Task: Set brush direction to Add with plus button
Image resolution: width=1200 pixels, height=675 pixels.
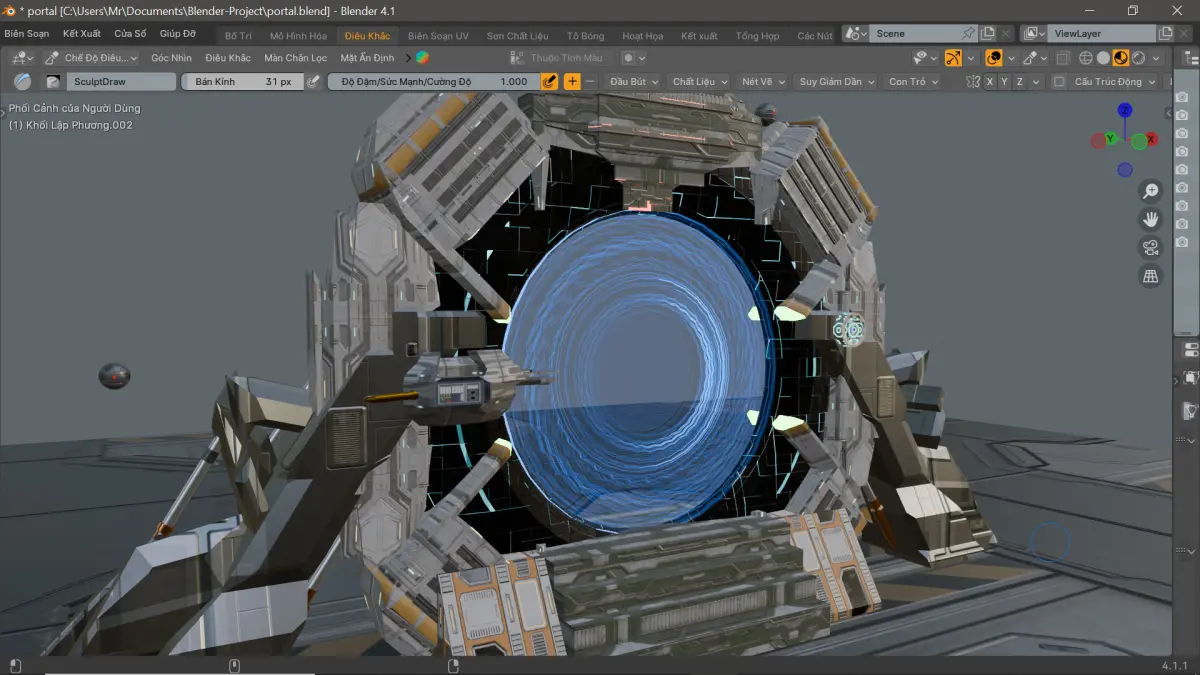Action: [x=572, y=82]
